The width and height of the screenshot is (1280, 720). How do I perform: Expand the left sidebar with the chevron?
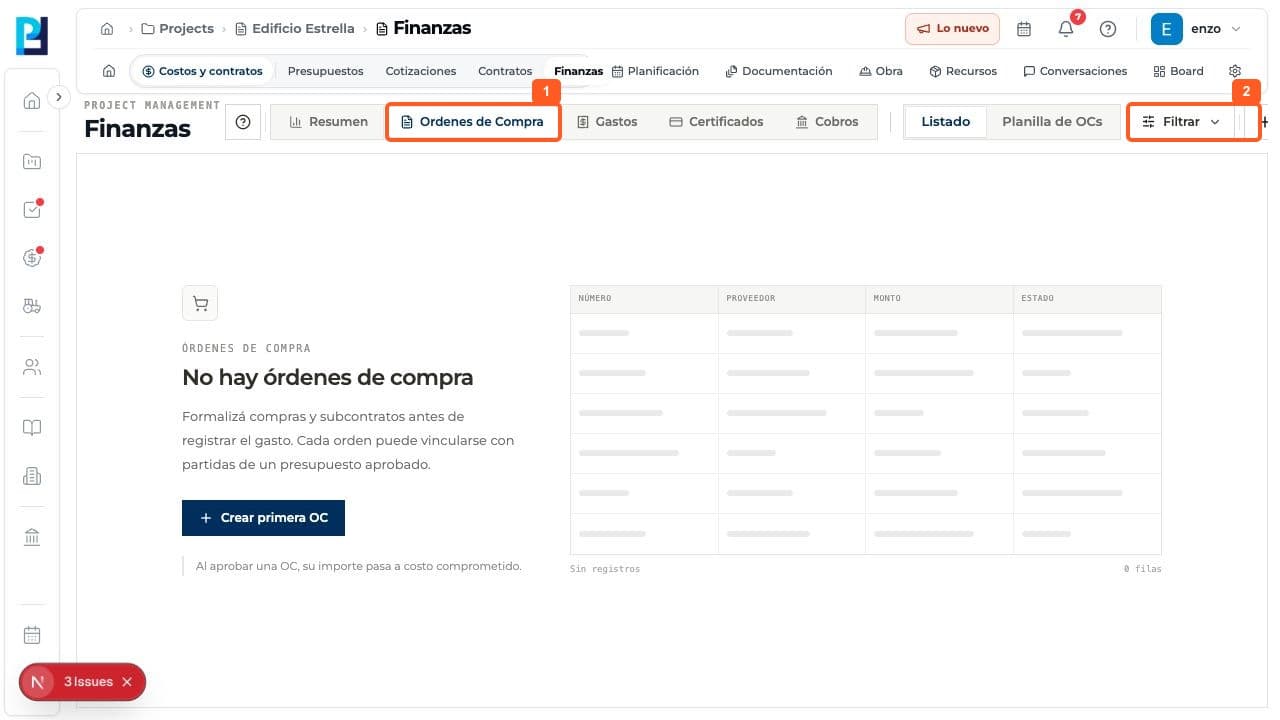click(59, 97)
